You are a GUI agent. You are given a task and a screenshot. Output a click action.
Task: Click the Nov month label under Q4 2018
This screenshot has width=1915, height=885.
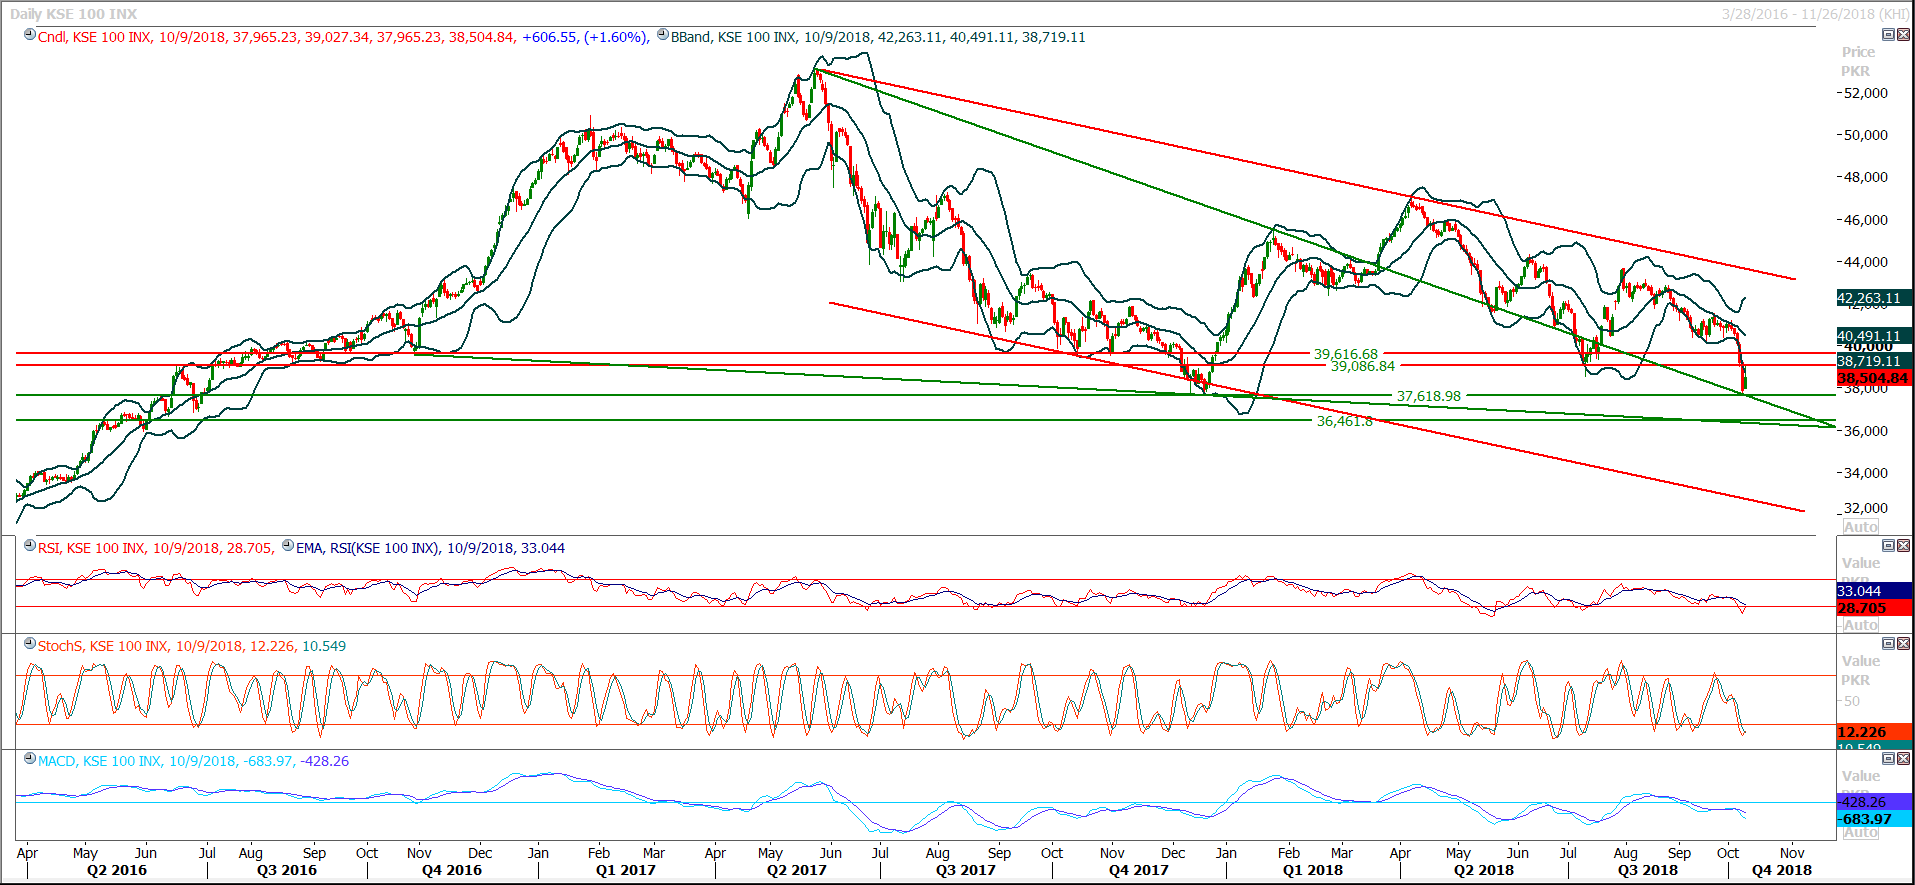(1792, 853)
